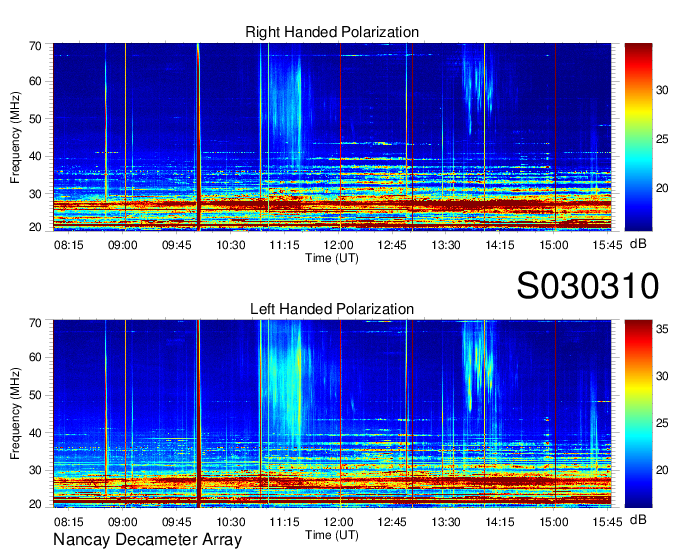680x552 pixels.
Task: Click the 20 tick on Right Handed color bar
Action: click(x=662, y=188)
